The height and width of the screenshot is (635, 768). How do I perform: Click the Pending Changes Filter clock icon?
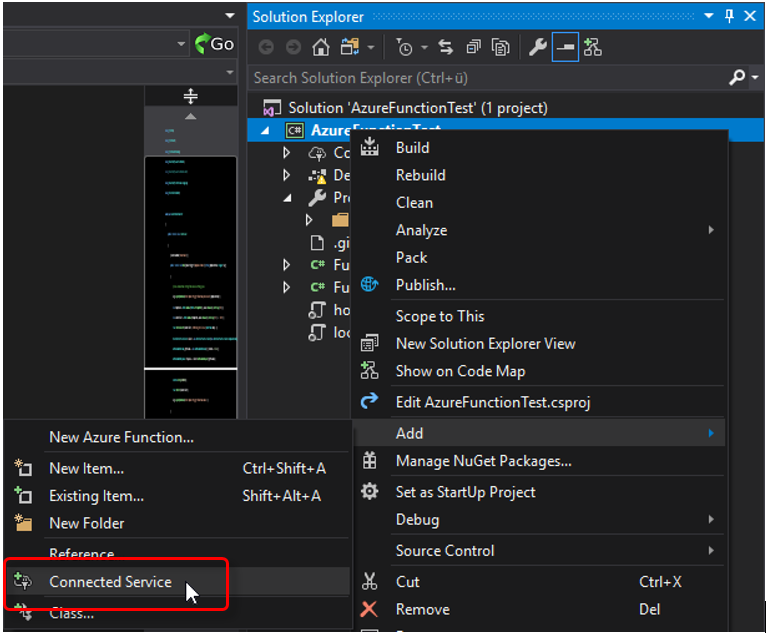click(404, 47)
